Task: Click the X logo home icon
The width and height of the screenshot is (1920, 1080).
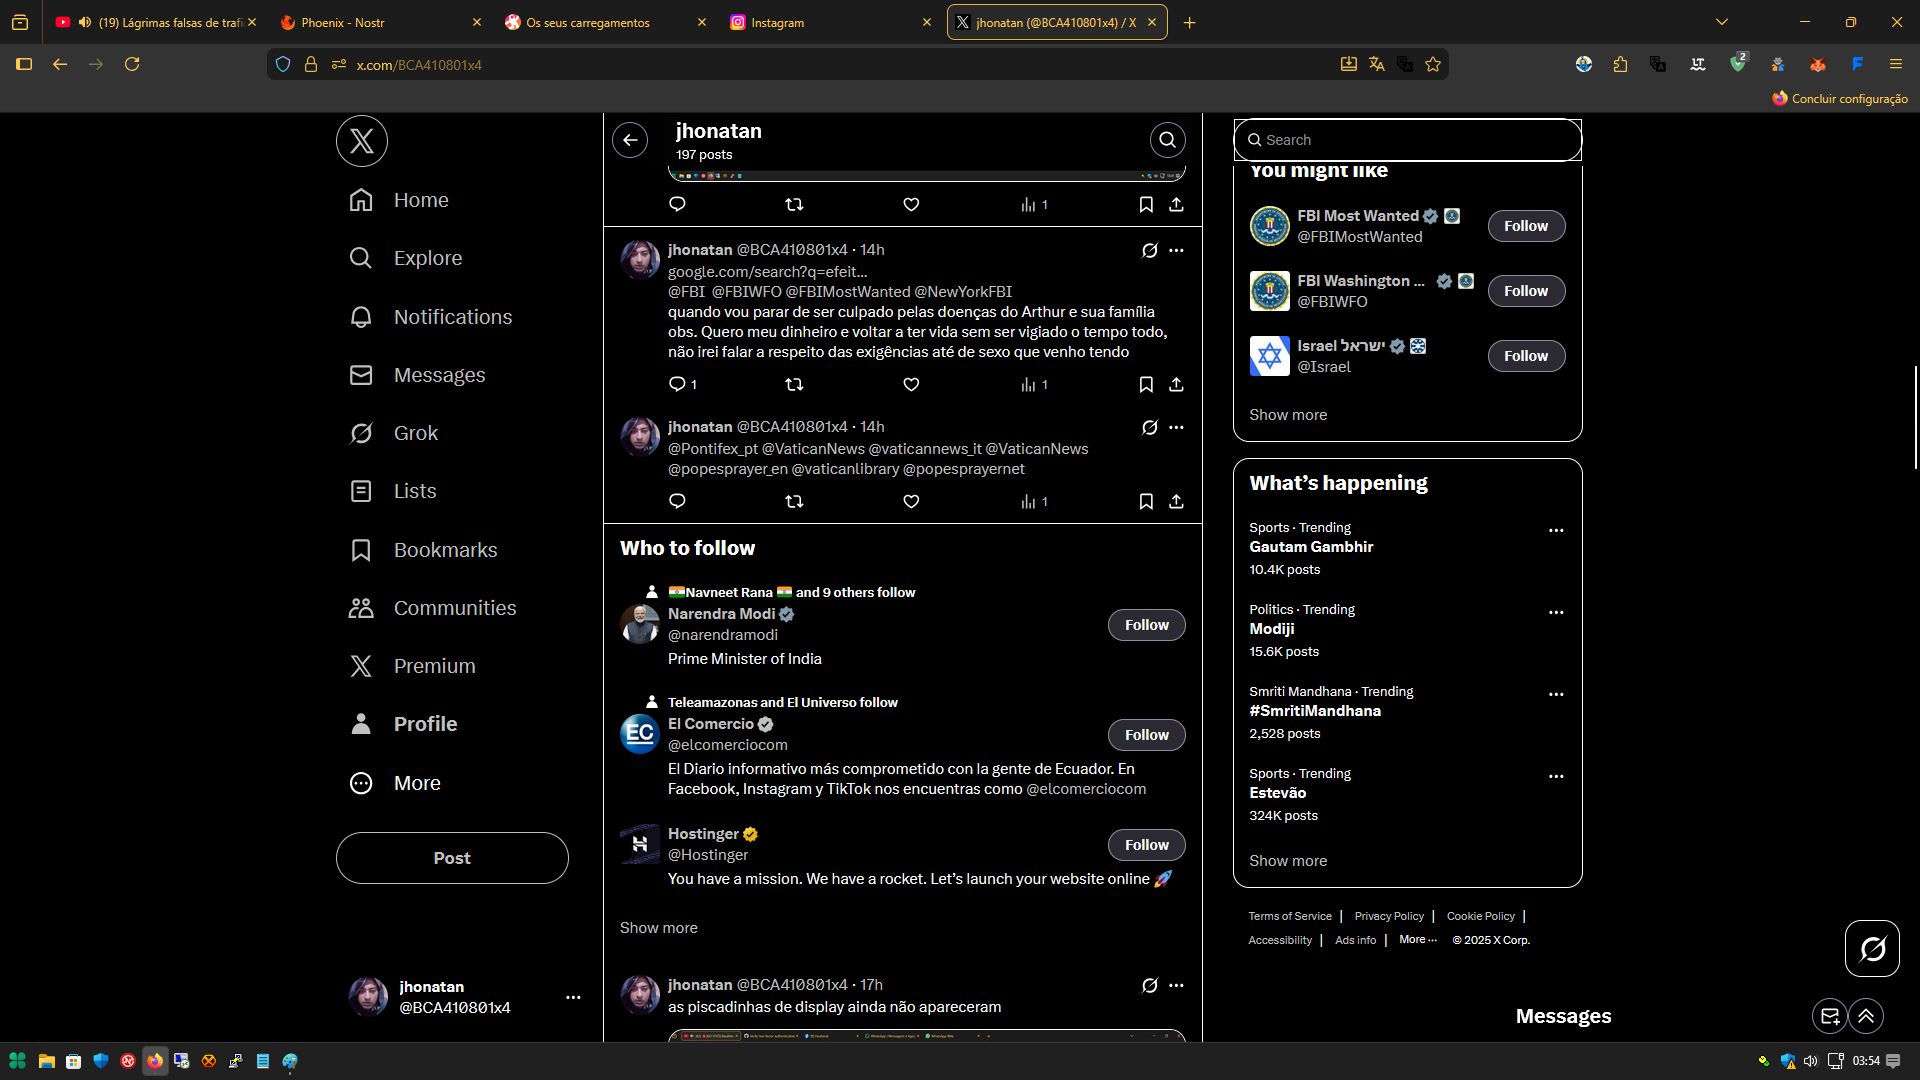Action: point(361,141)
